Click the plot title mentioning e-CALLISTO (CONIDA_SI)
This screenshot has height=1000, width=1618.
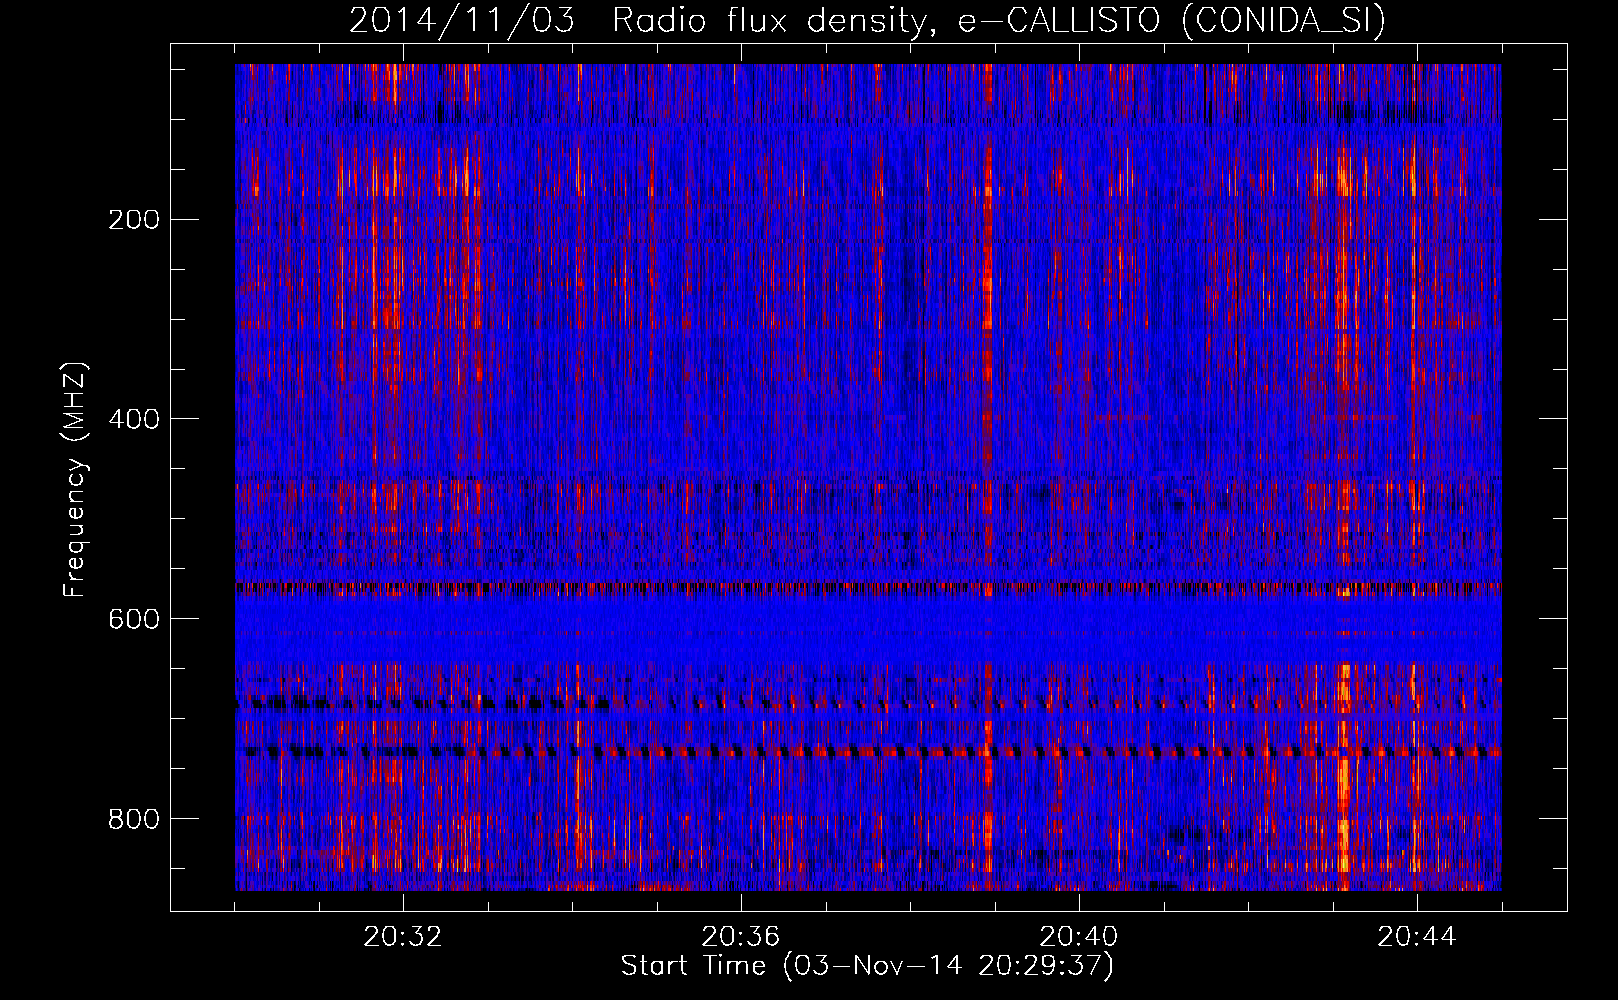point(867,20)
